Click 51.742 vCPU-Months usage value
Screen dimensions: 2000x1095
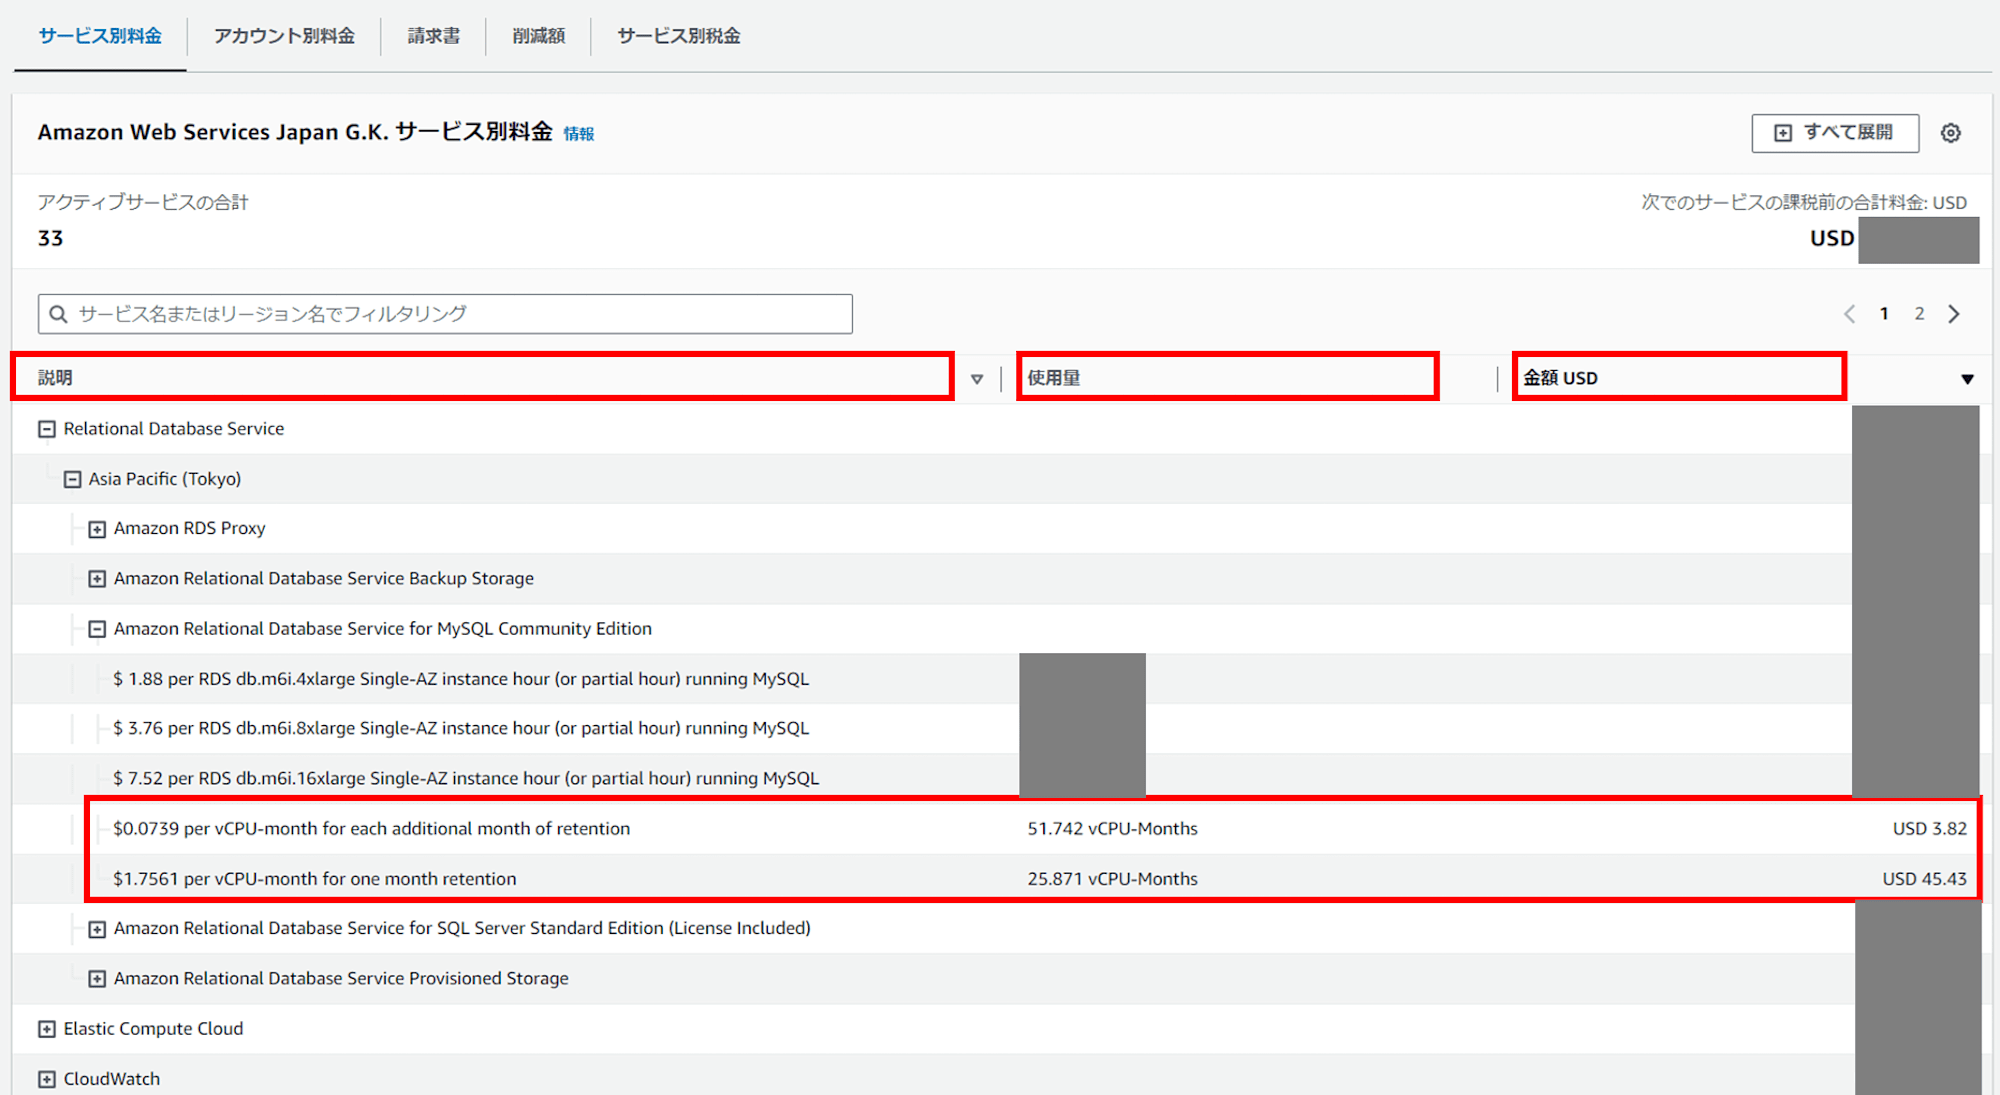[x=1112, y=829]
